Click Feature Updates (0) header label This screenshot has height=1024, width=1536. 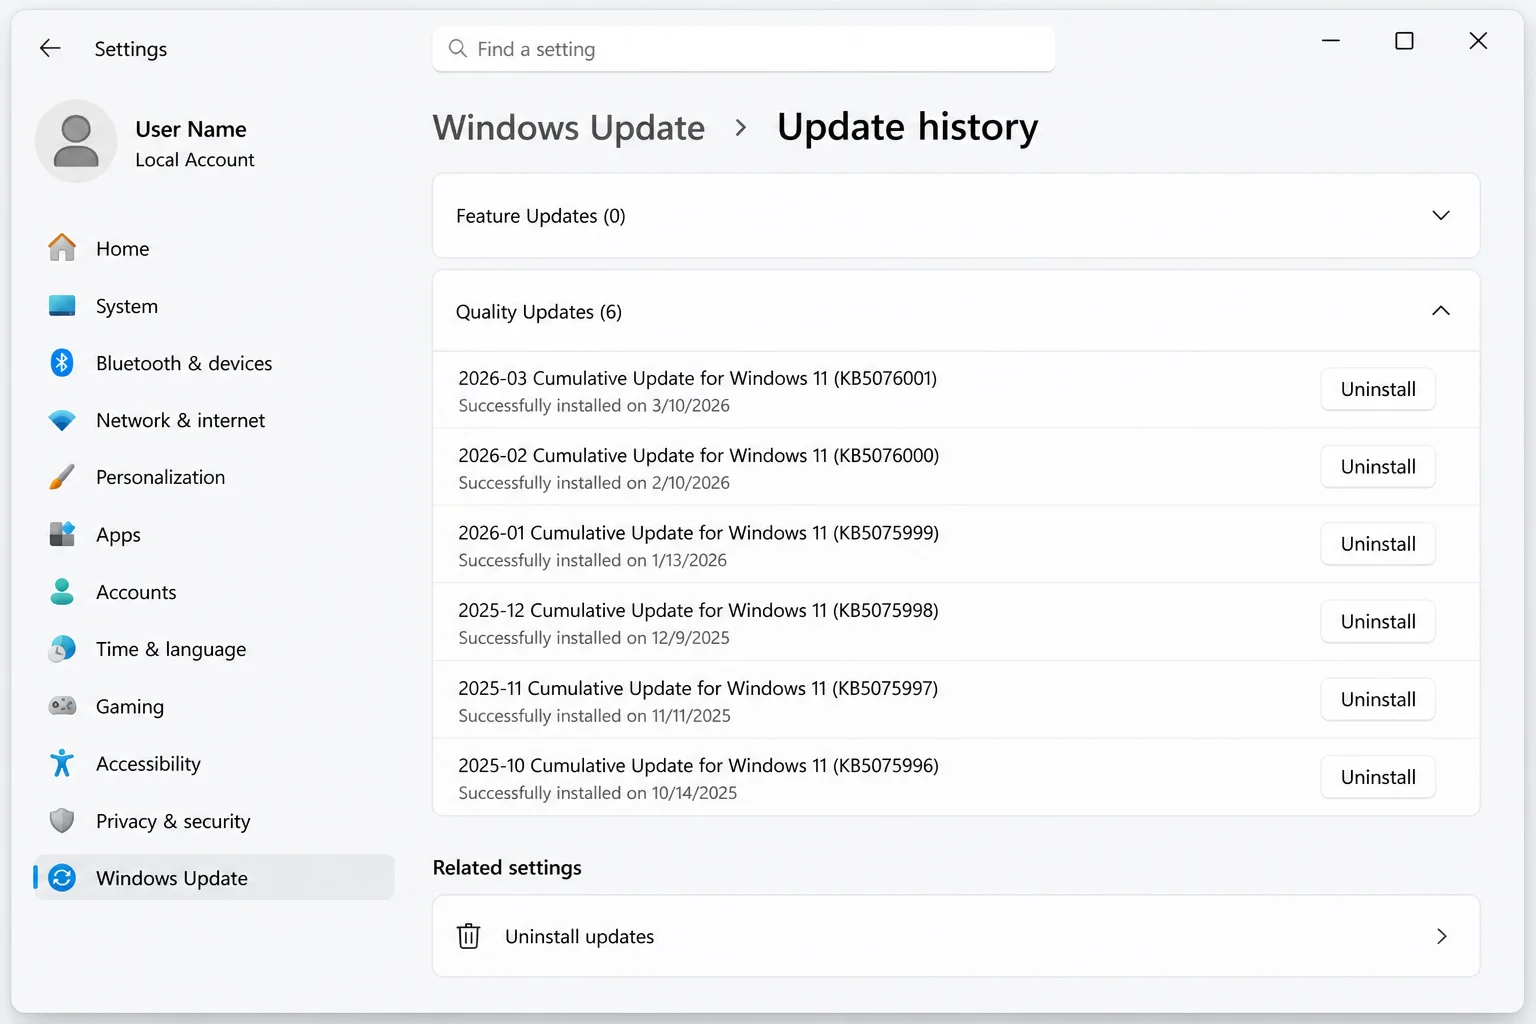541,216
